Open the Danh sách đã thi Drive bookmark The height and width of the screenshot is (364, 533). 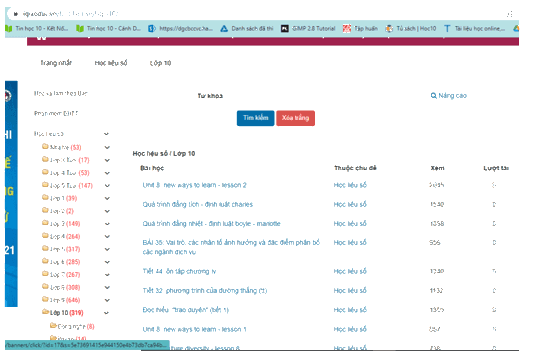pos(247,29)
